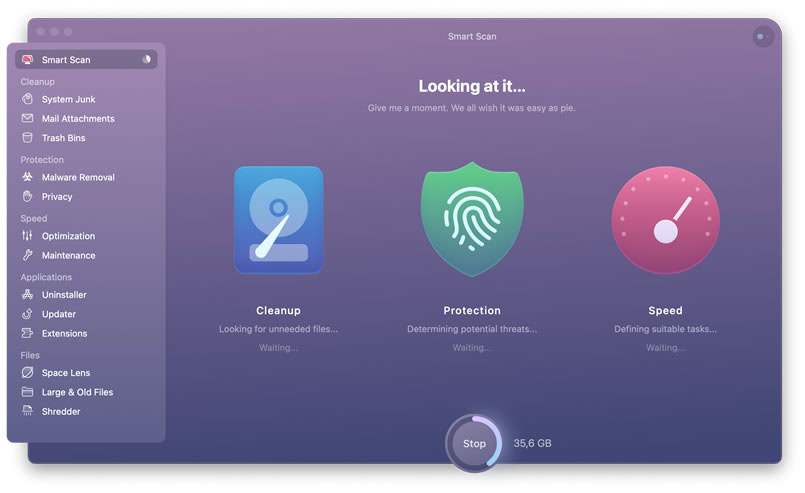This screenshot has width=805, height=493.
Task: Click the Trash Bins icon
Action: pos(27,138)
